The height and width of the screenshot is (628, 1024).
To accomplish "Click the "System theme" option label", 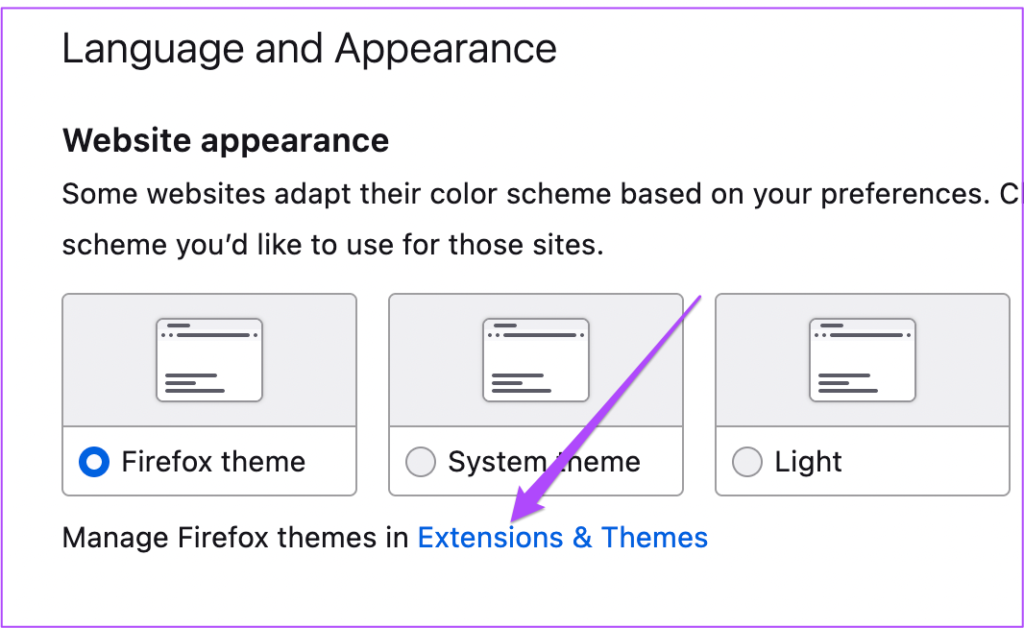I will click(544, 462).
